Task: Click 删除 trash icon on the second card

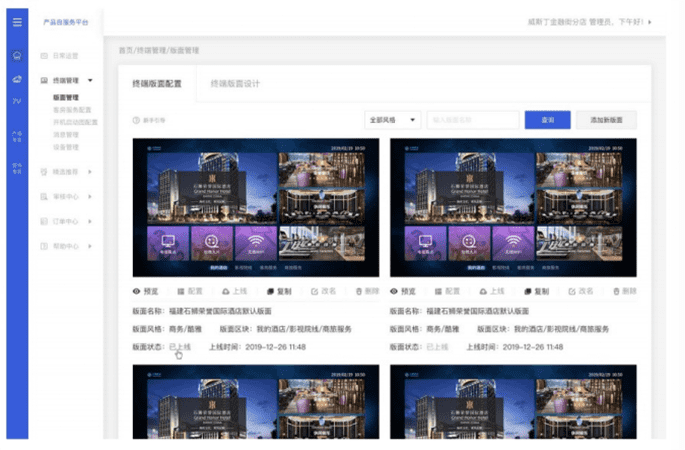Action: click(x=616, y=291)
